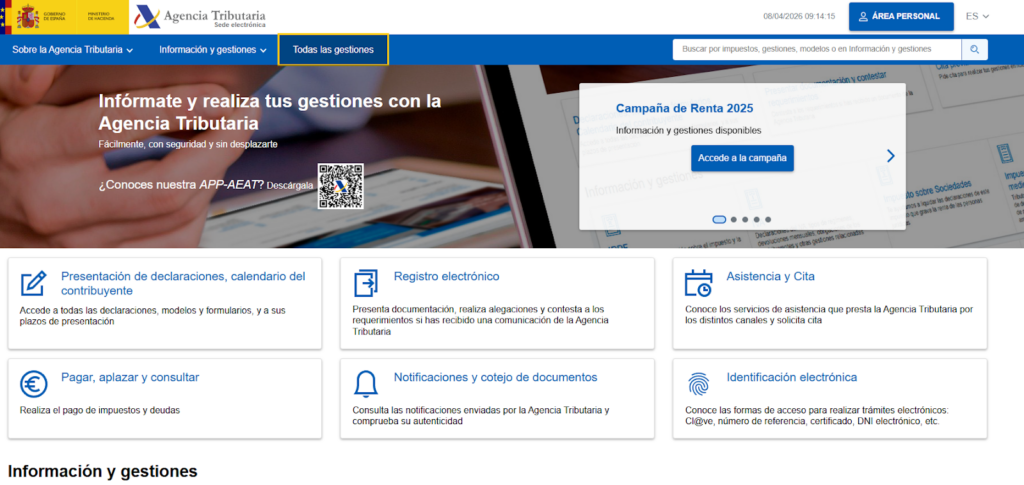The height and width of the screenshot is (485, 1024).
Task: Click the fingerprint icon for Identificación electrónica
Action: [698, 384]
